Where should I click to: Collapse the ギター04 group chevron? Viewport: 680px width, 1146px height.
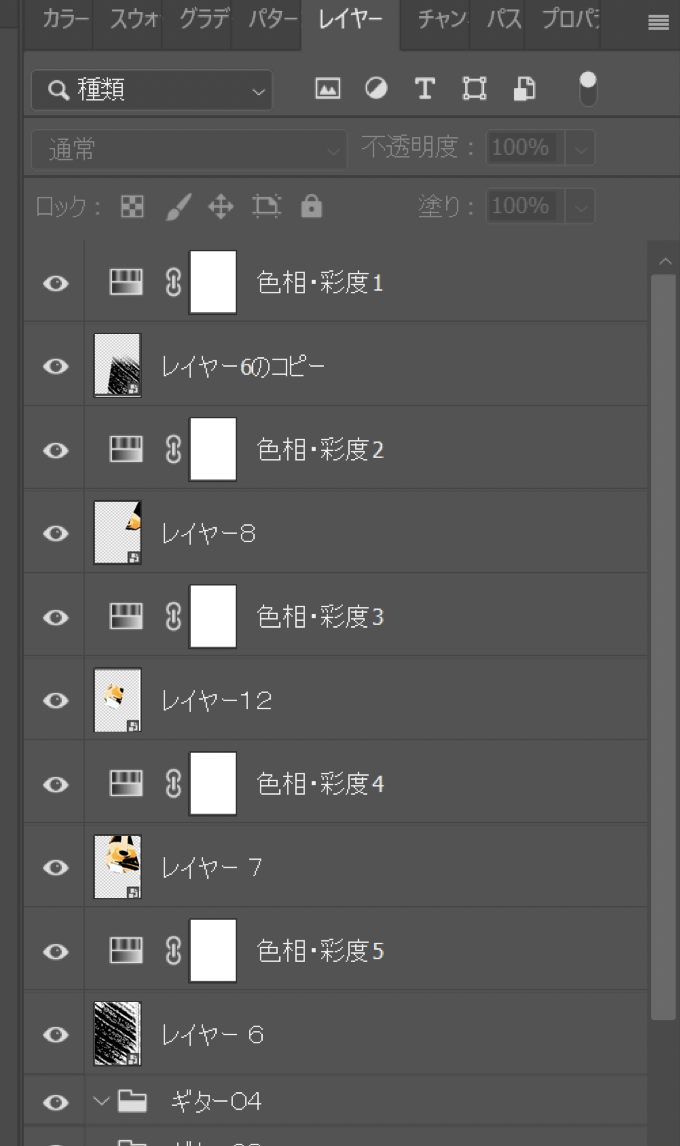102,1100
